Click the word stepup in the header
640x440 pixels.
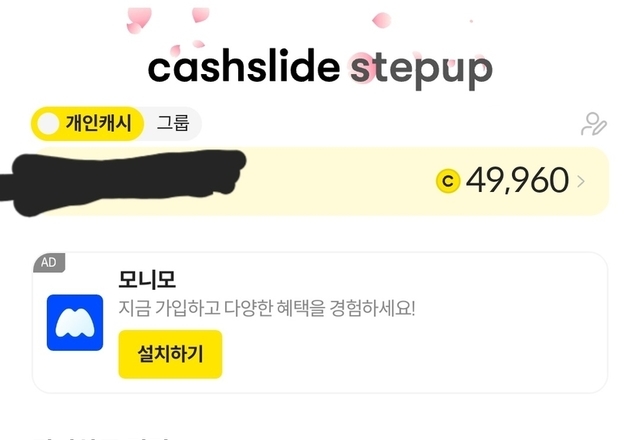click(421, 68)
